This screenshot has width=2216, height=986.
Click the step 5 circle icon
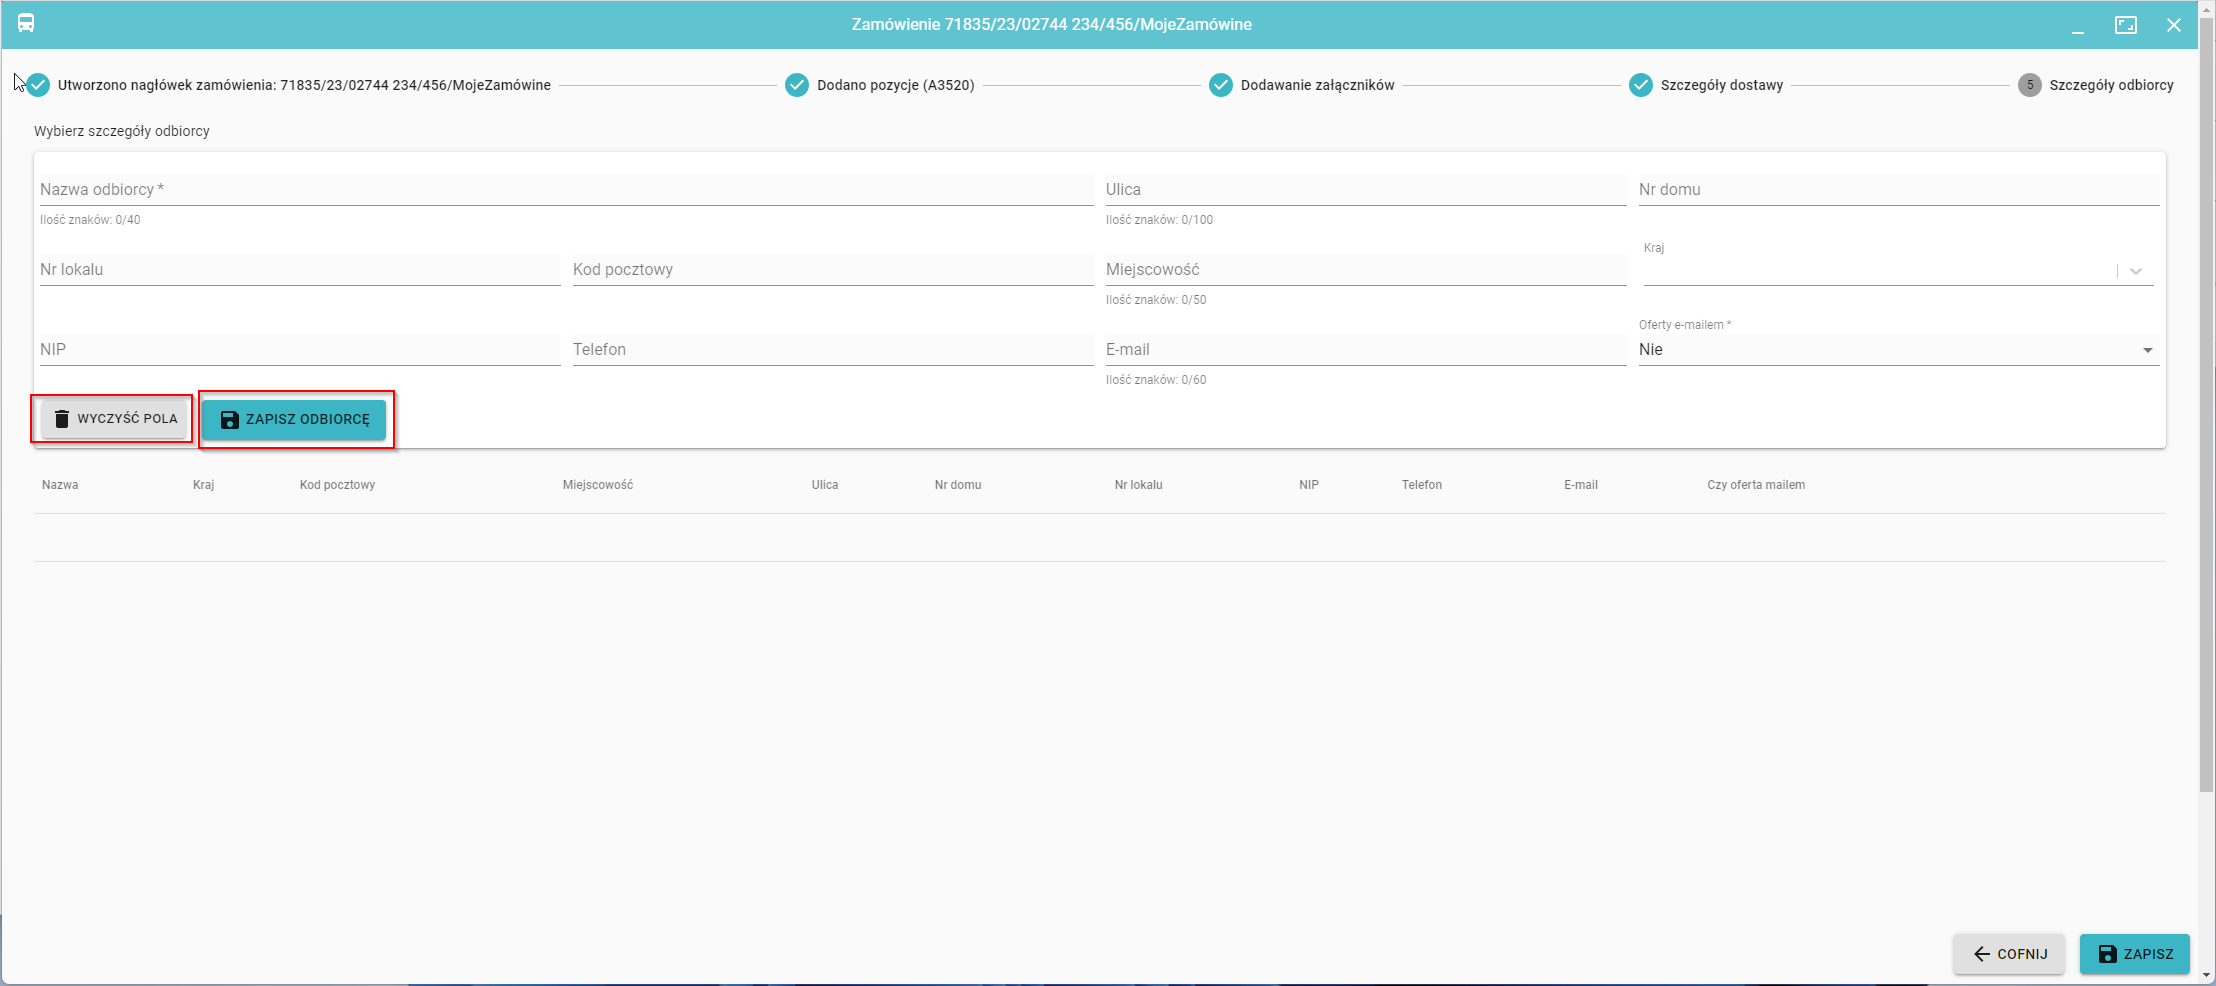coord(2030,85)
